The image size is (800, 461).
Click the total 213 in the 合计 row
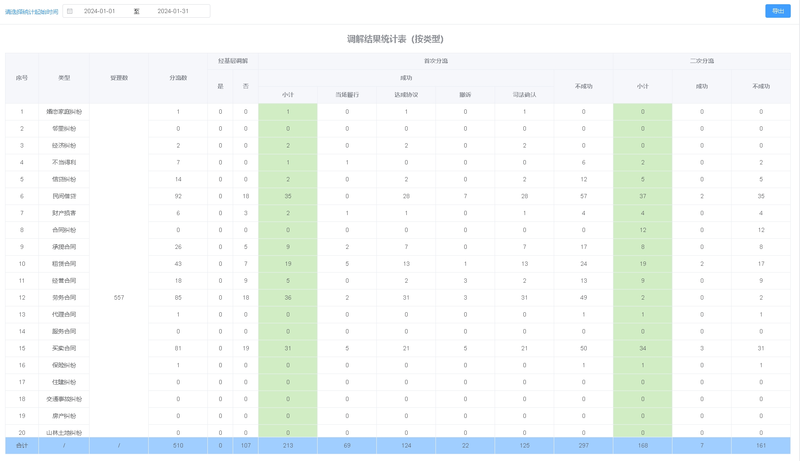288,445
